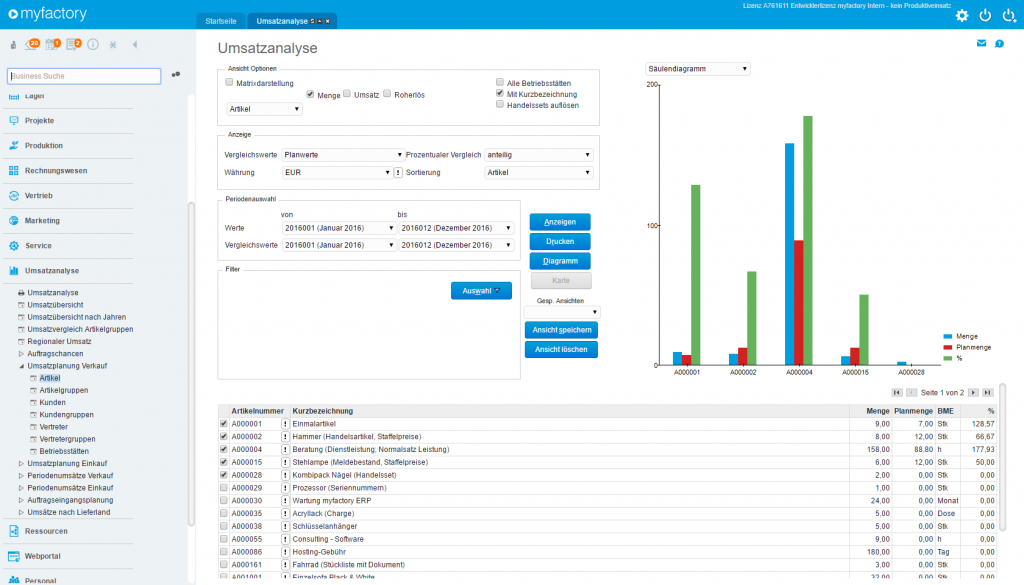
Task: Open the settings gear in the header
Action: coord(962,15)
